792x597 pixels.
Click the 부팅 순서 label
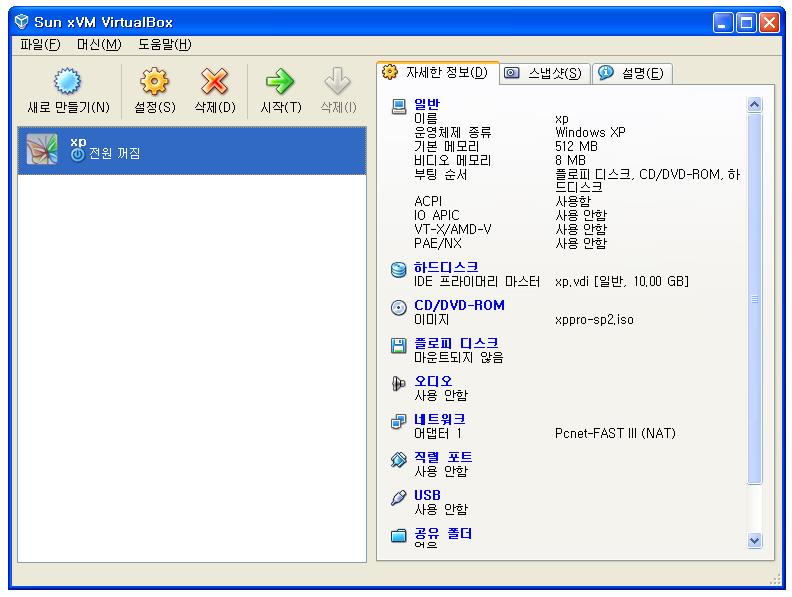pos(440,175)
